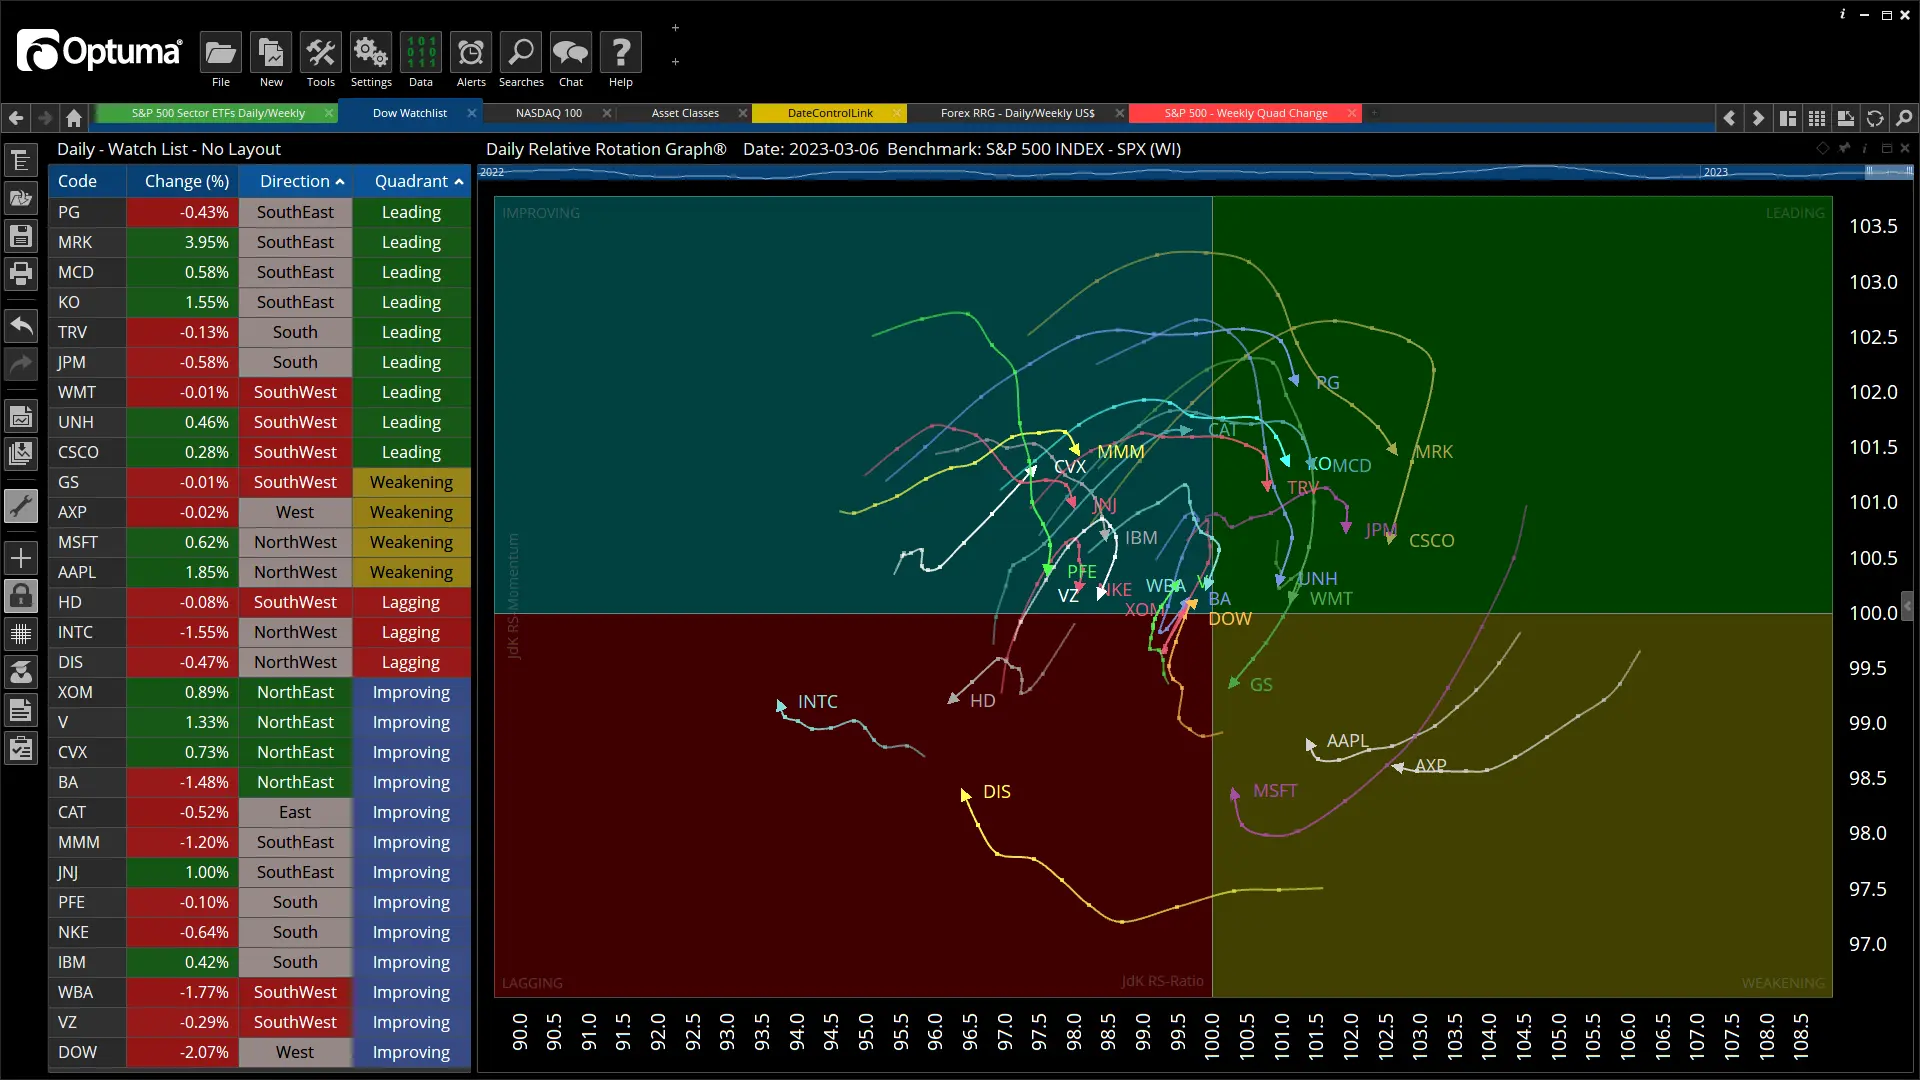Click the tile grid view icon
This screenshot has width=1920, height=1080.
tap(1817, 118)
